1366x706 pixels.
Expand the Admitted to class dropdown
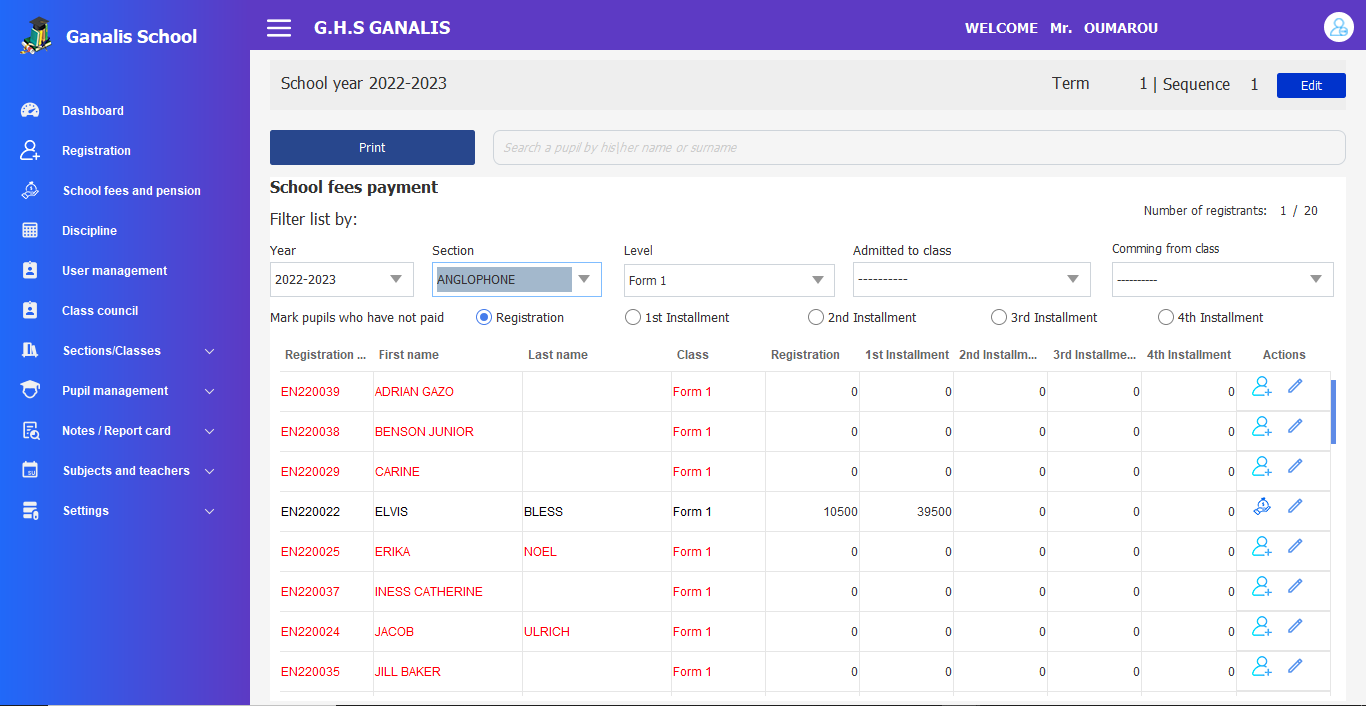pos(971,280)
